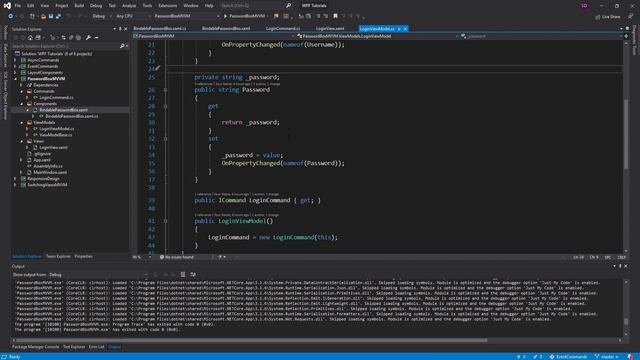Switch to the LoginCommand.cs tab
This screenshot has height=360, width=640.
(283, 29)
